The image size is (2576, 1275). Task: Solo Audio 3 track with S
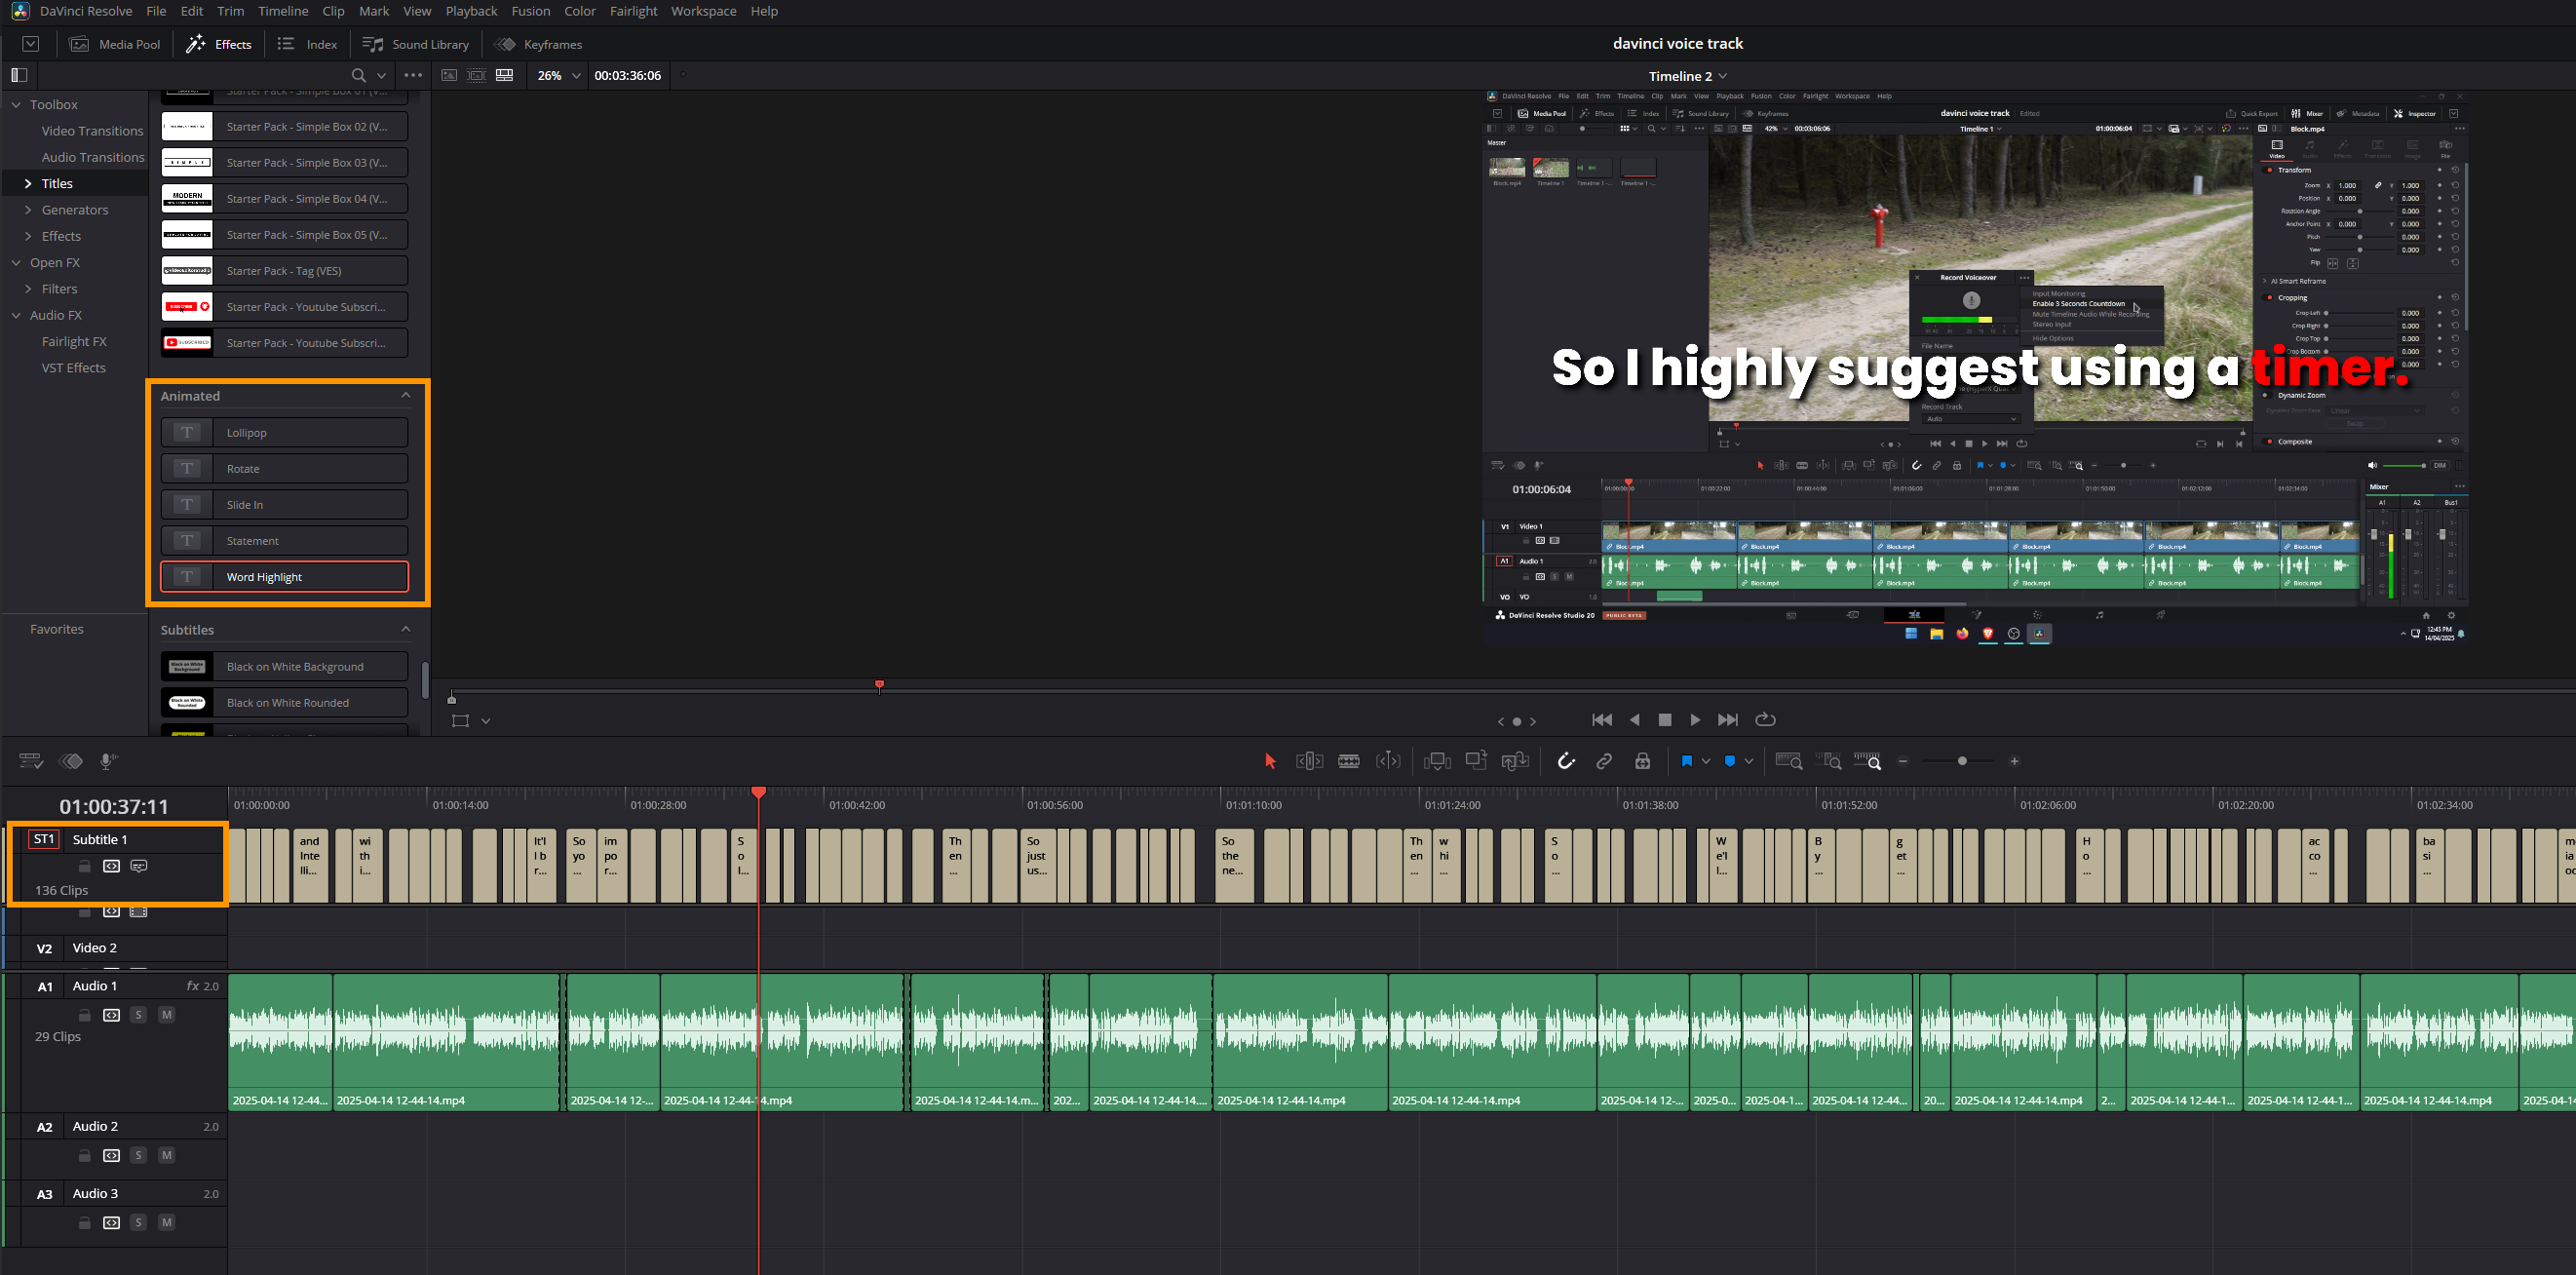click(x=139, y=1223)
